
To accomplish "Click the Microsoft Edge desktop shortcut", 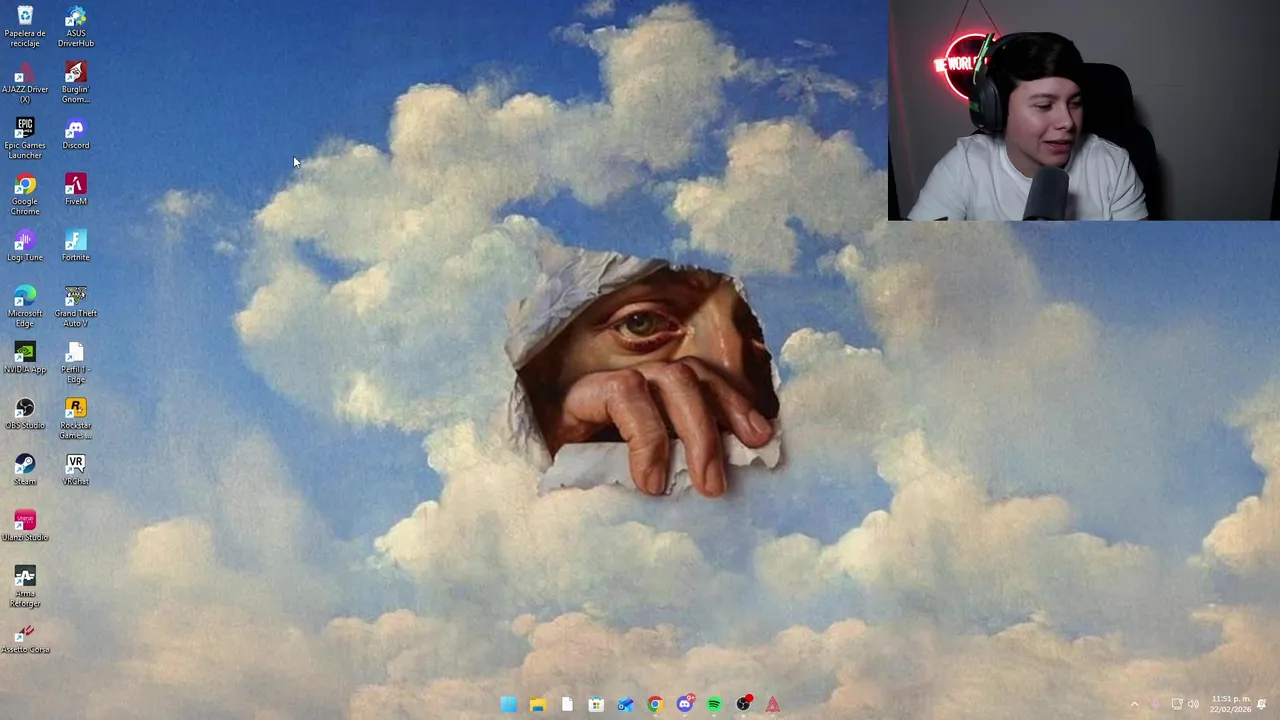I will [25, 307].
